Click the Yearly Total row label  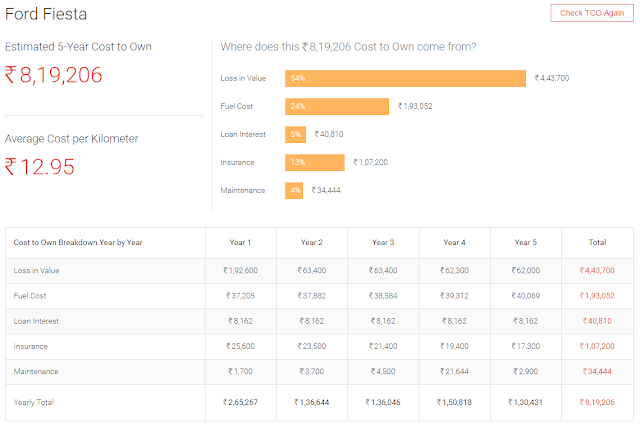tap(34, 402)
